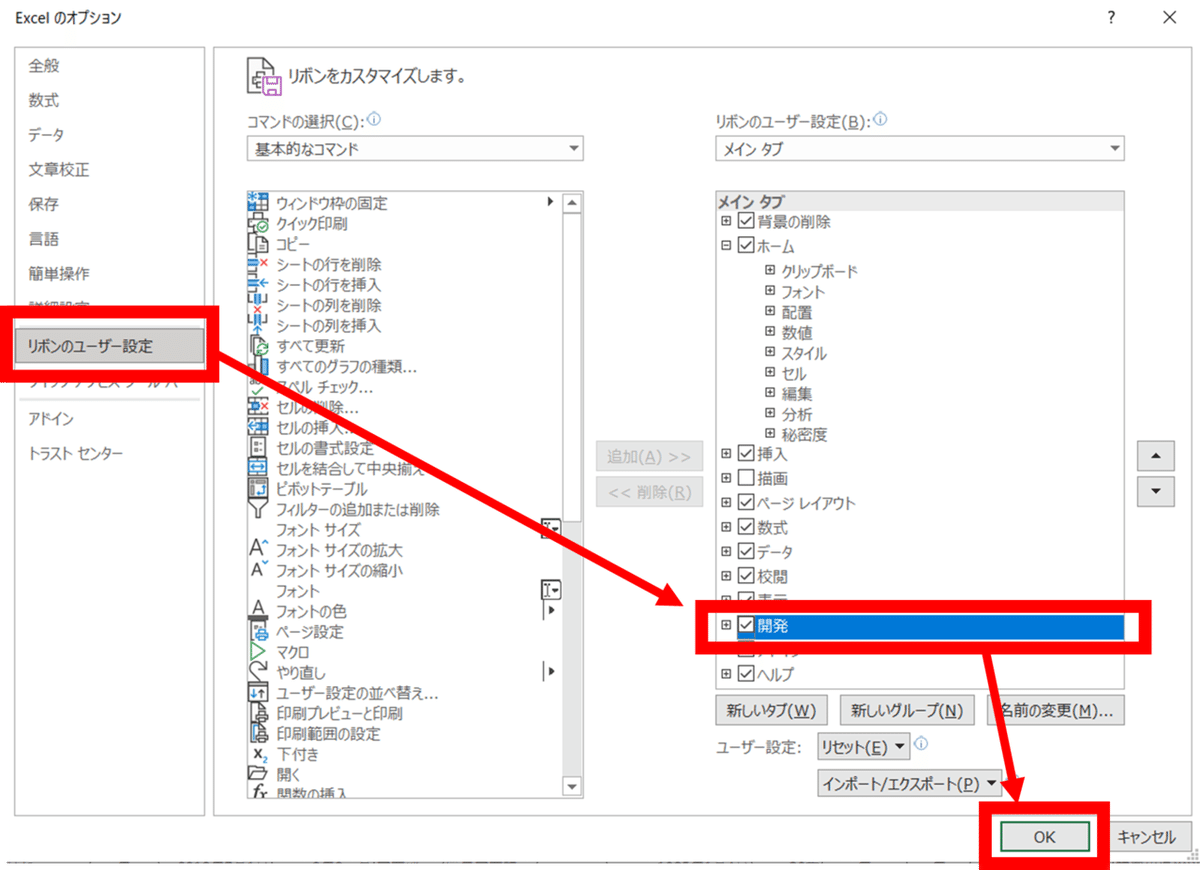This screenshot has width=1200, height=870.
Task: Uncheck the 校閲 checkbox
Action: [x=746, y=576]
